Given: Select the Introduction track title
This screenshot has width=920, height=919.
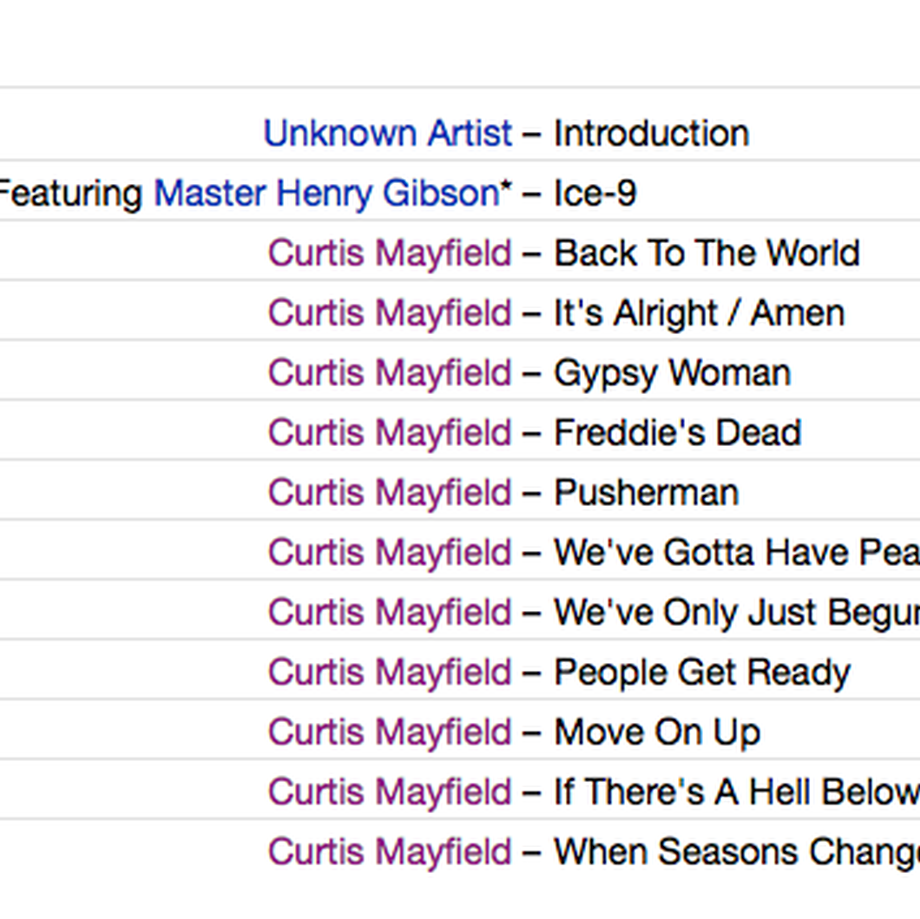Looking at the screenshot, I should [652, 133].
